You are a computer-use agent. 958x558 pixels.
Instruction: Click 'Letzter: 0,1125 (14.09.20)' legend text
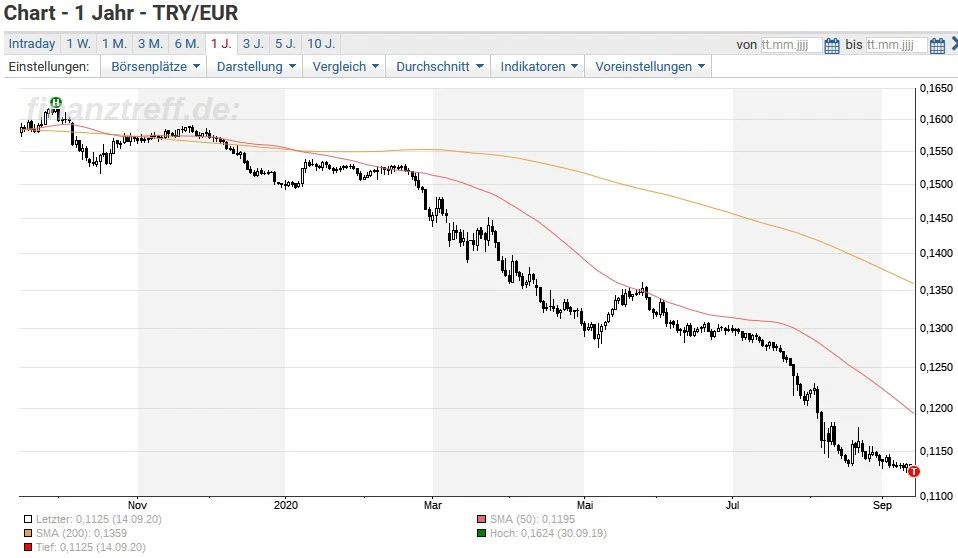point(99,519)
